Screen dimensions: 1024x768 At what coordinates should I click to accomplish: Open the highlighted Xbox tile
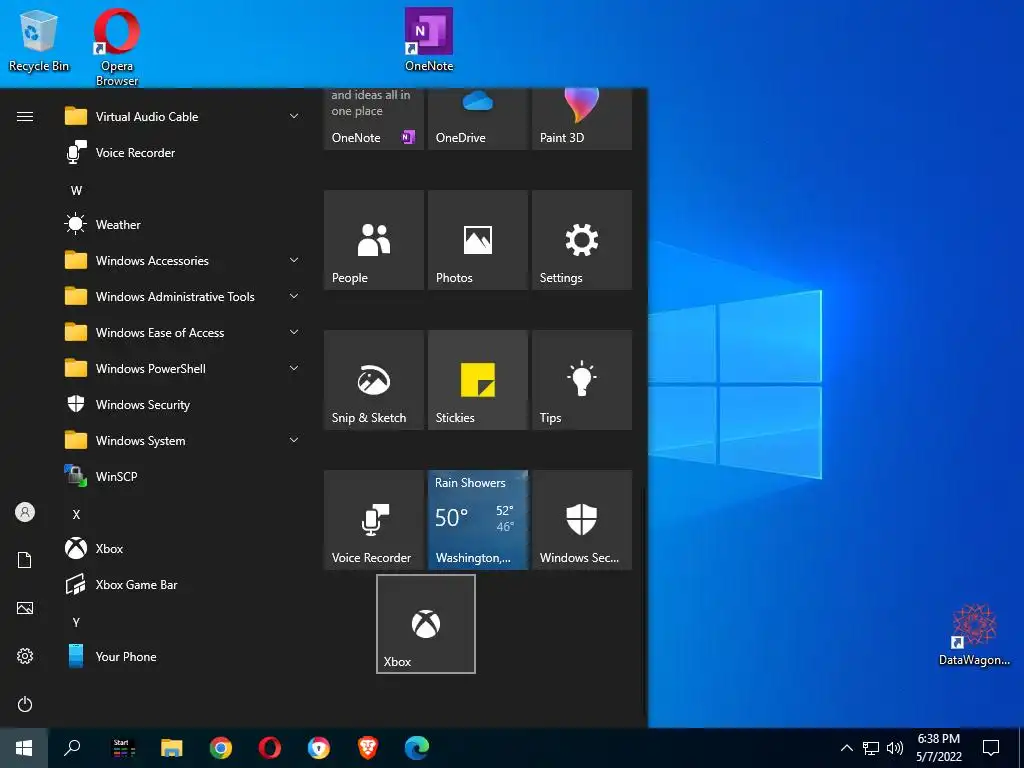coord(426,624)
